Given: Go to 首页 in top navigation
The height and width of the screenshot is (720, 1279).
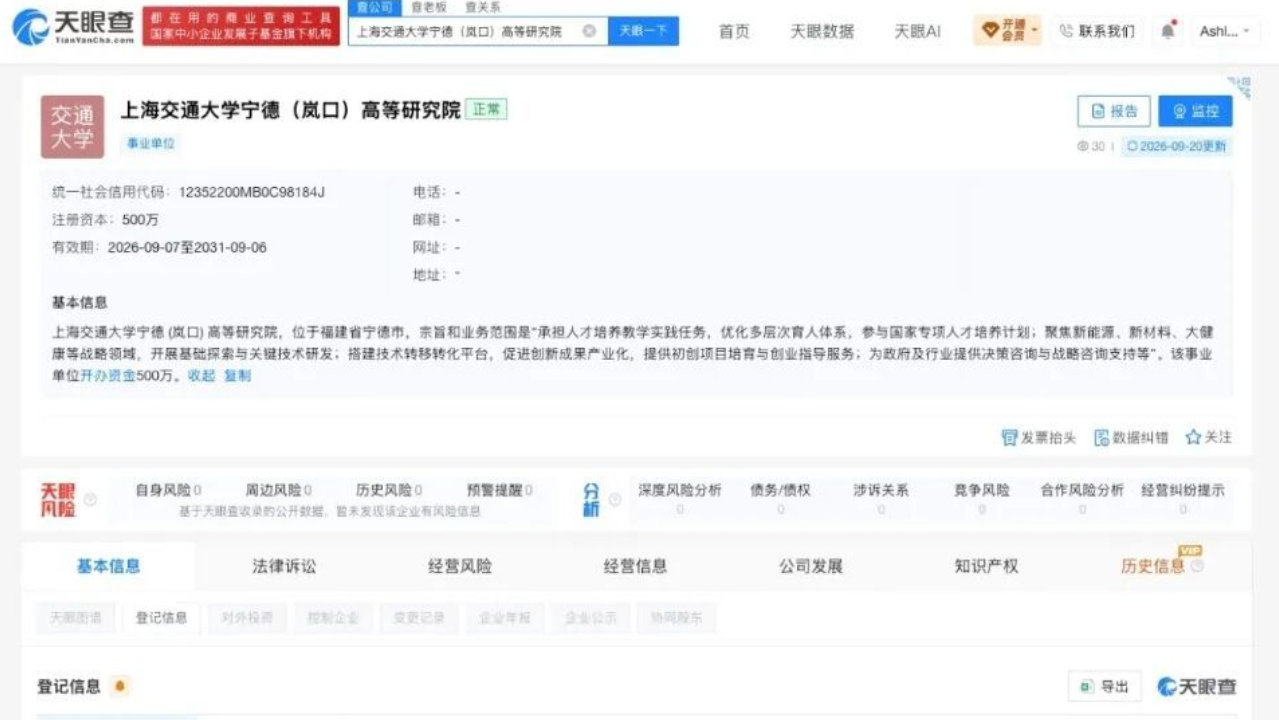Looking at the screenshot, I should [734, 31].
